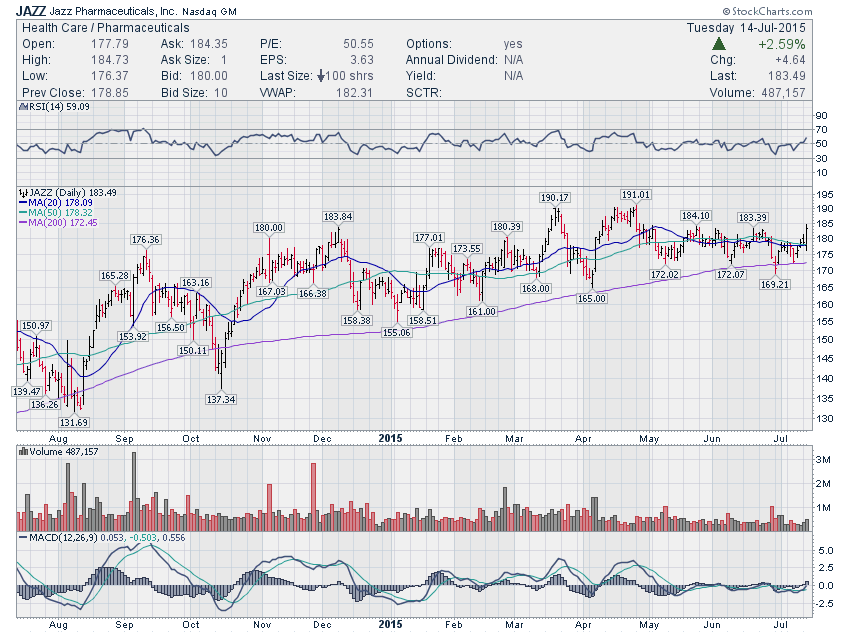
Task: Click the 137.34 price low label
Action: [221, 399]
